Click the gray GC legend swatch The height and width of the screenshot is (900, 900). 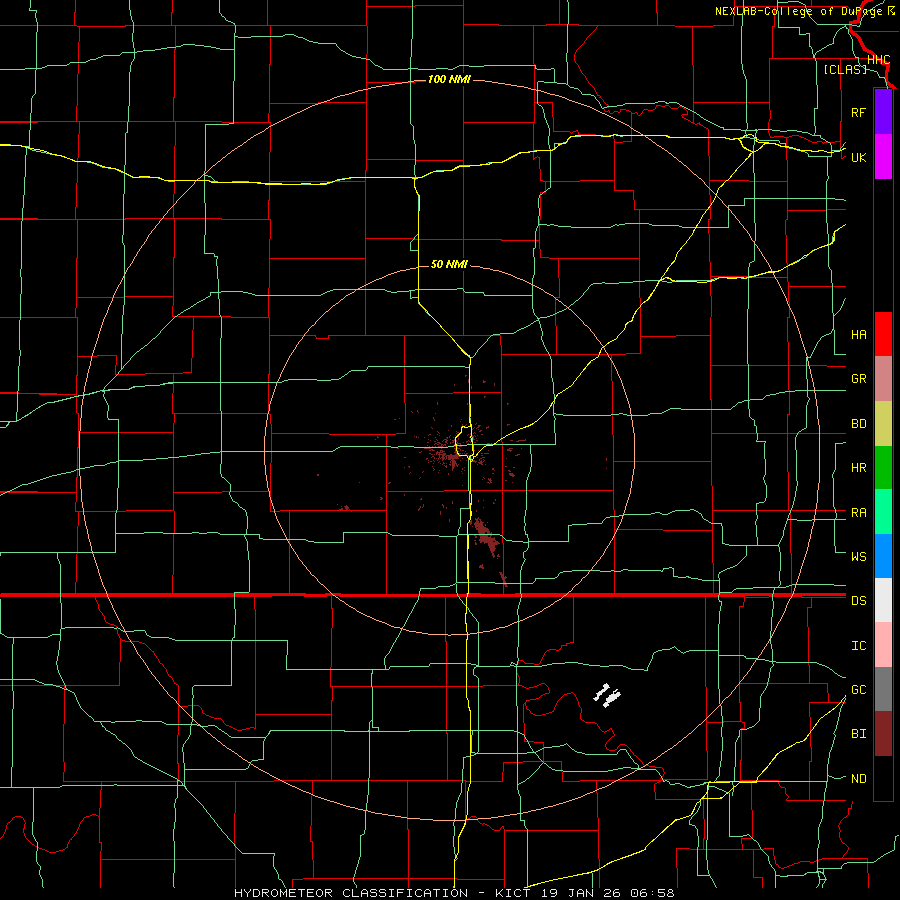883,689
